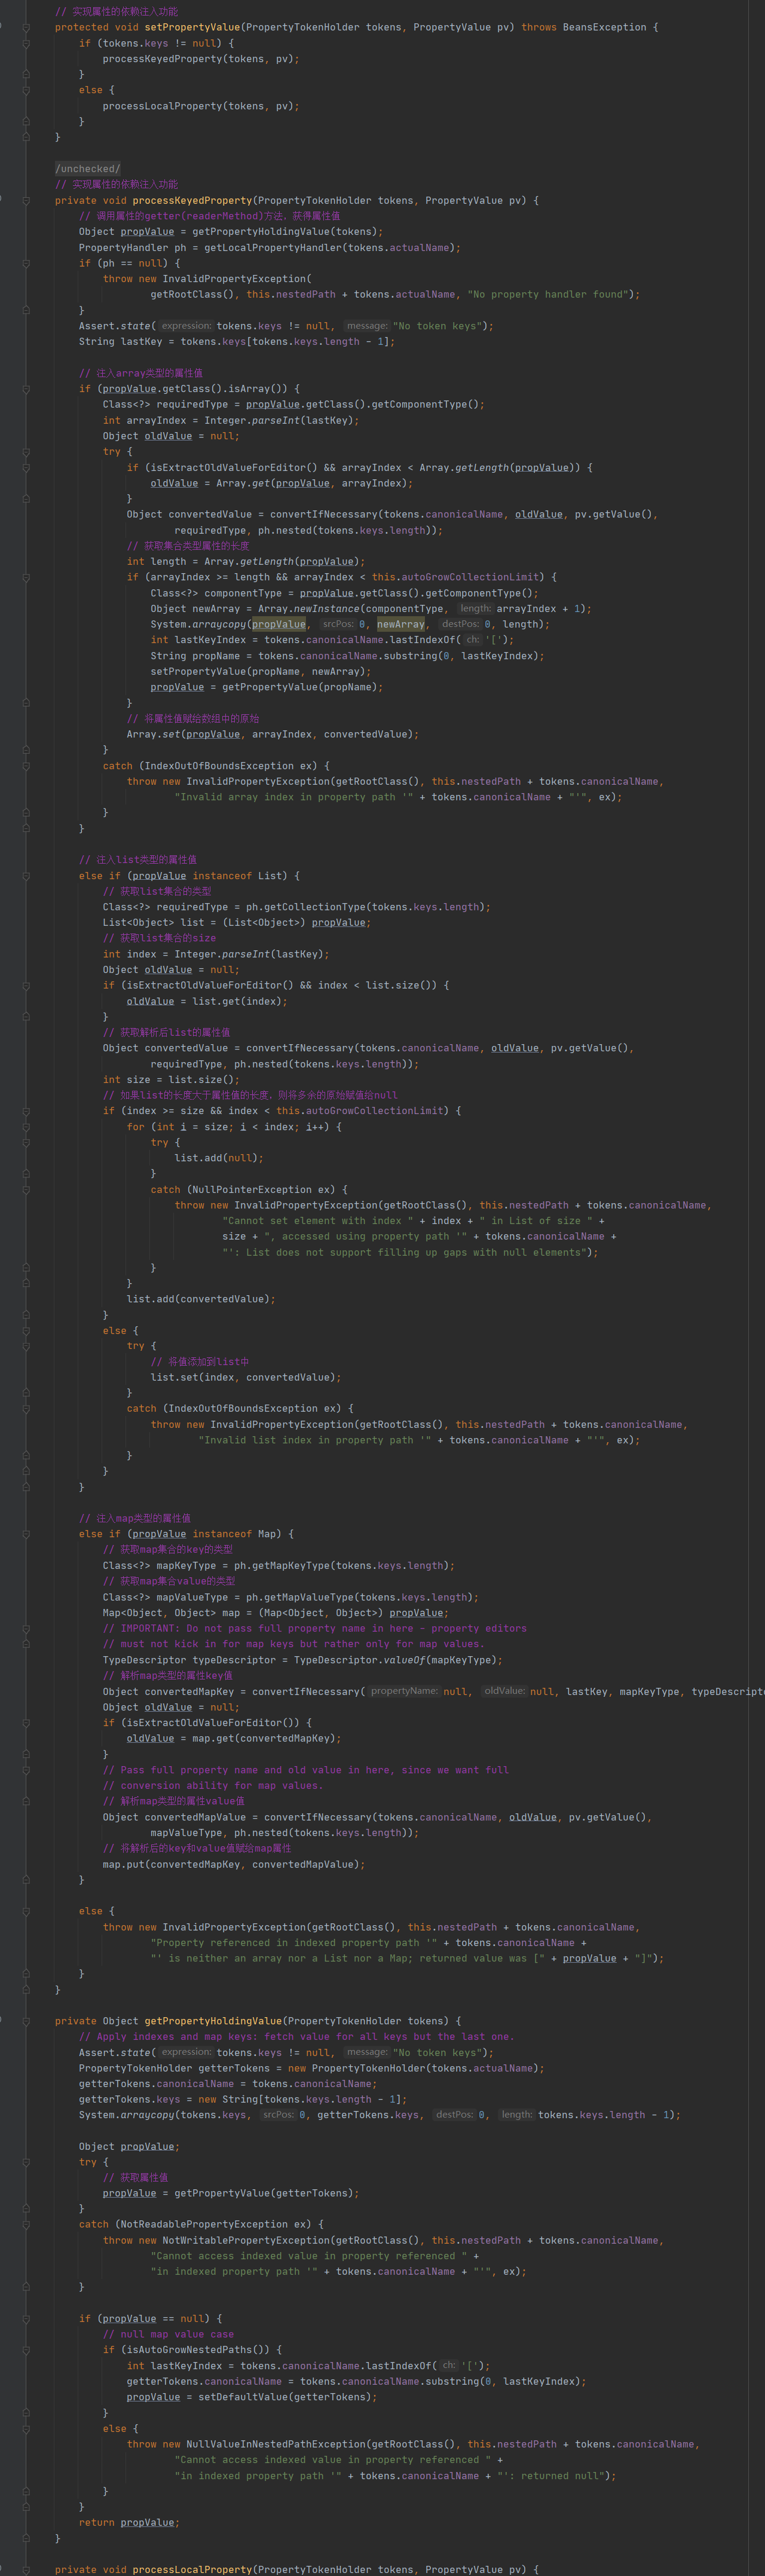This screenshot has height=2576, width=765.
Task: Click list.set(index, convertedValue) statement
Action: pos(246,1377)
